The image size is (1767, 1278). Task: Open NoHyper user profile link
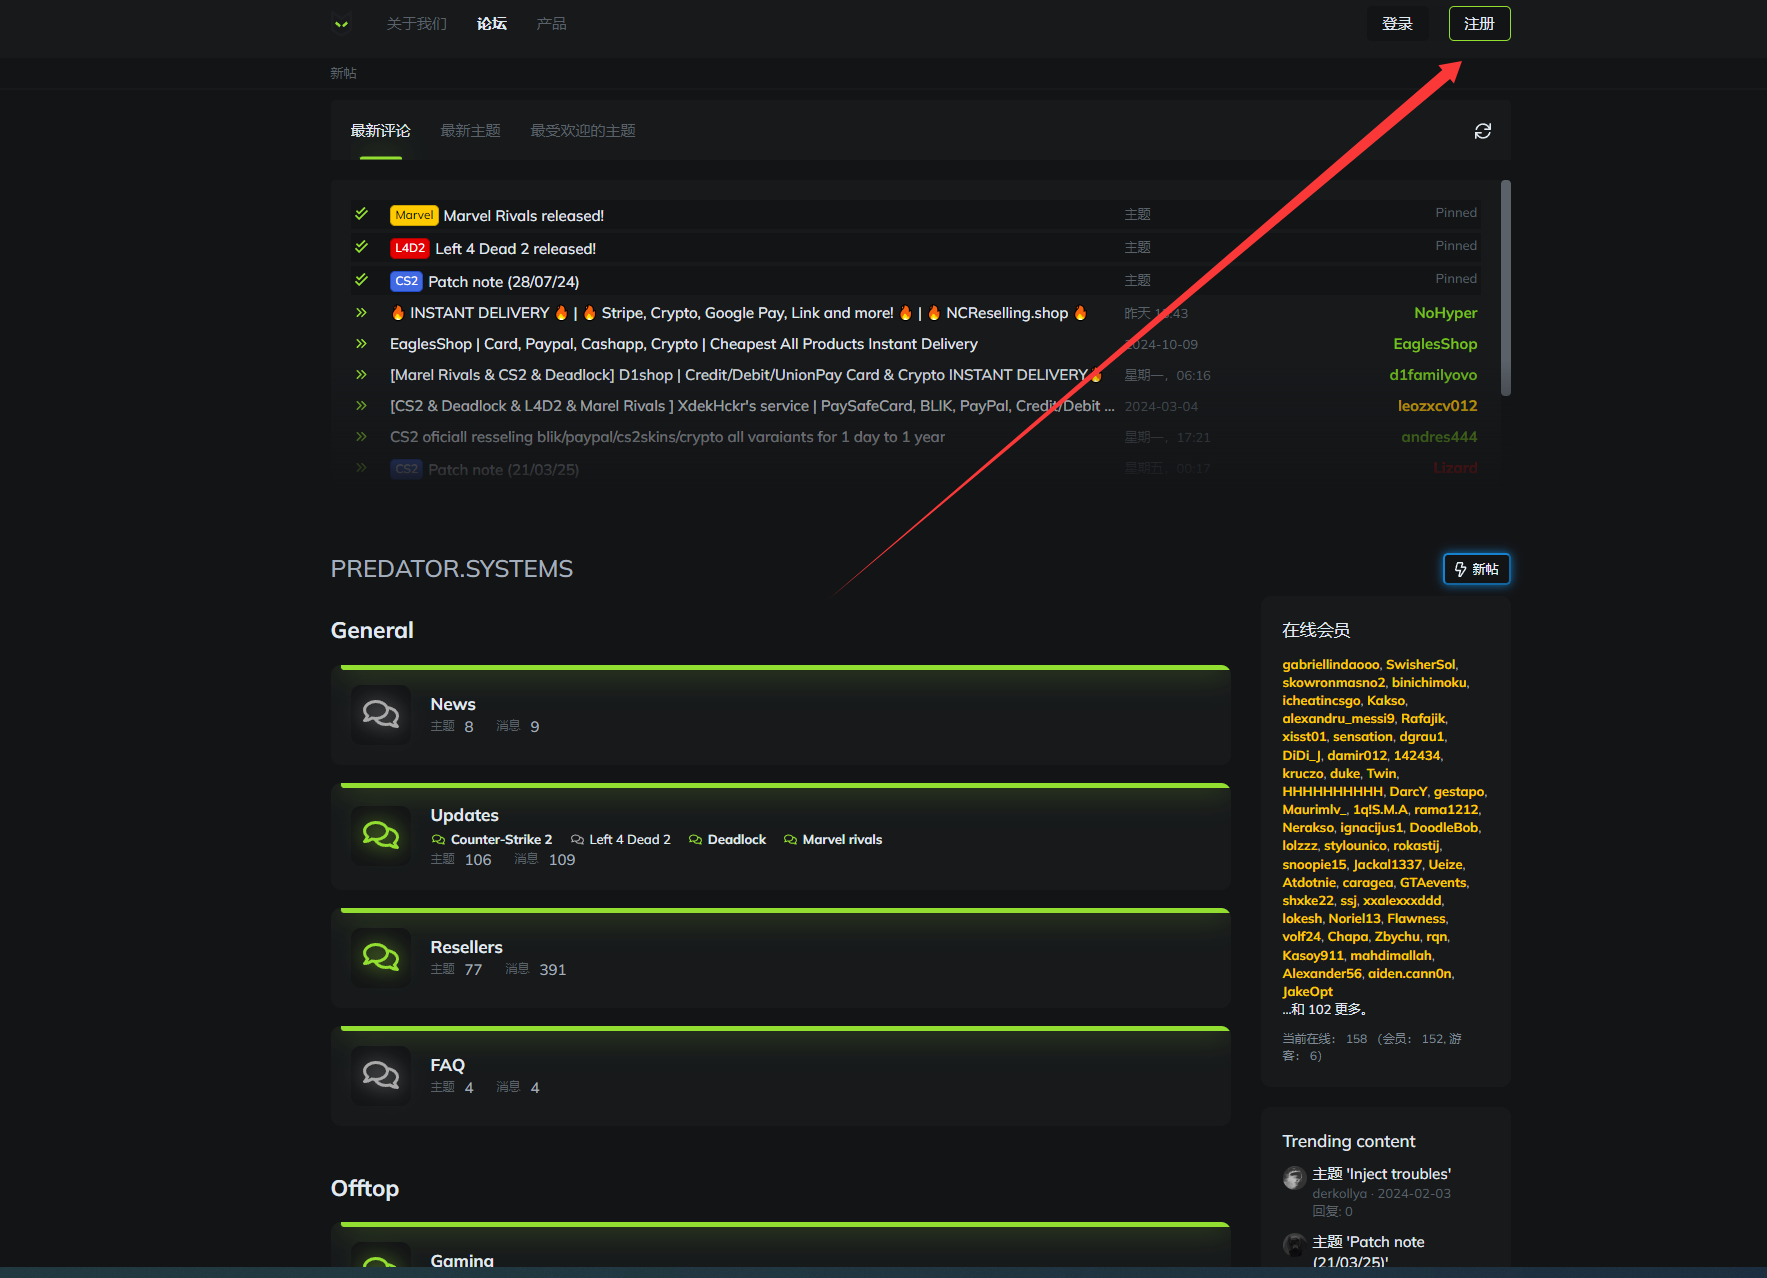1446,313
